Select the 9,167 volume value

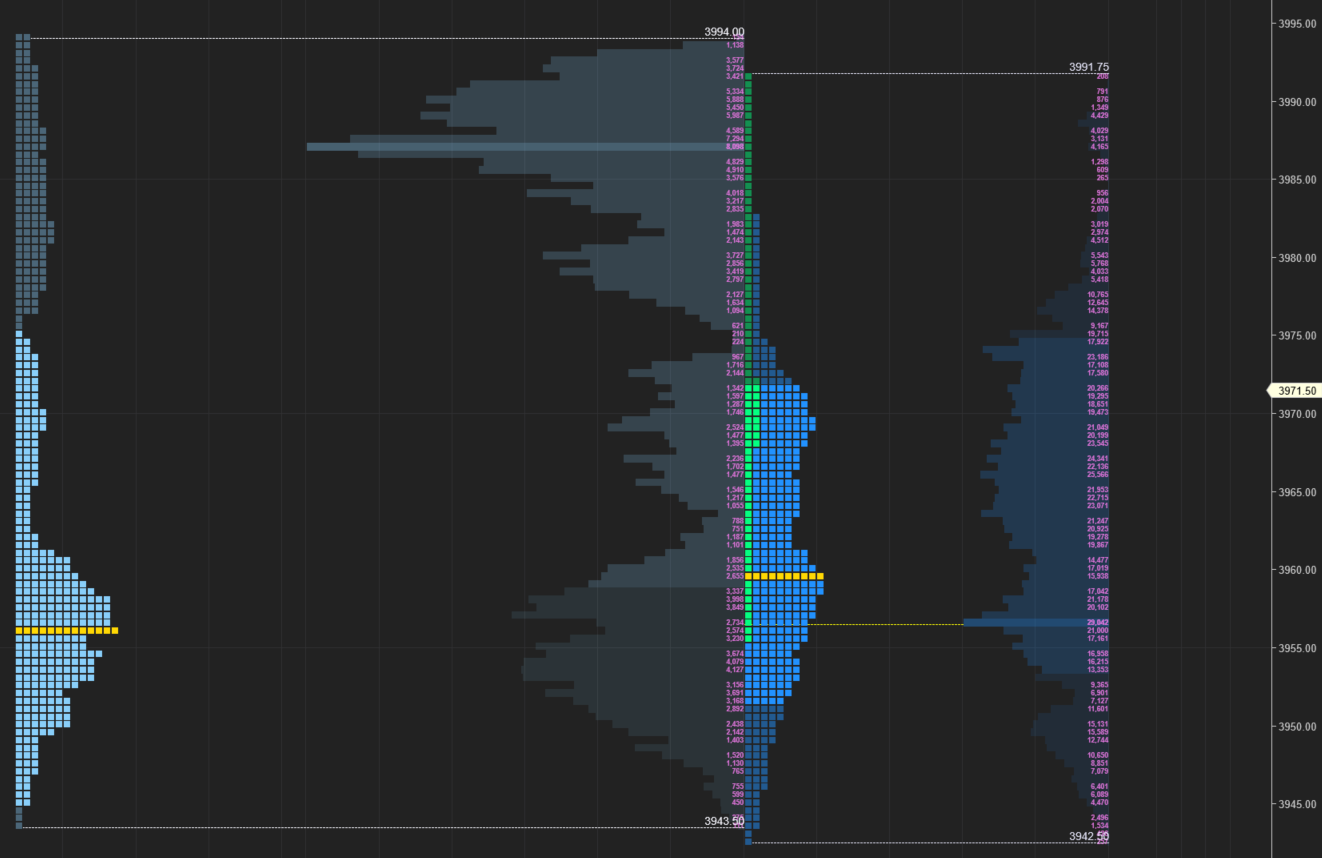(1100, 326)
